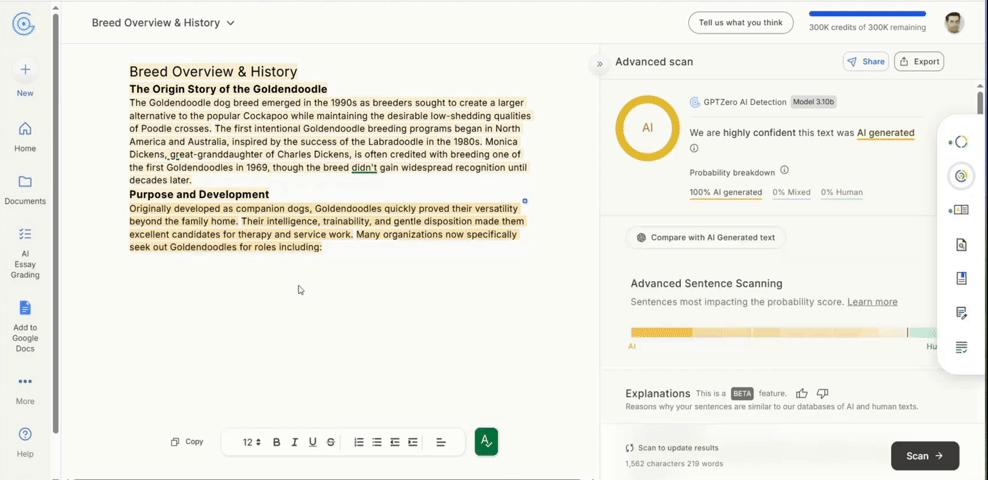Collapse the scan panel with double chevron
988x480 pixels.
pyautogui.click(x=599, y=64)
